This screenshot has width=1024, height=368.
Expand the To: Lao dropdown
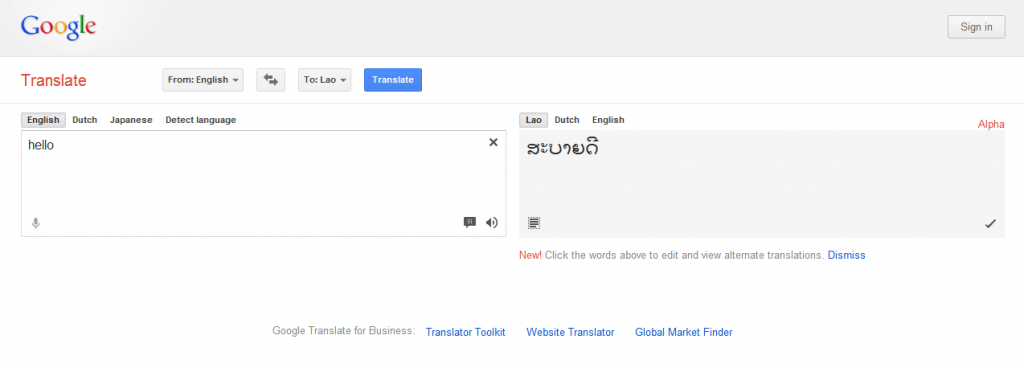325,80
